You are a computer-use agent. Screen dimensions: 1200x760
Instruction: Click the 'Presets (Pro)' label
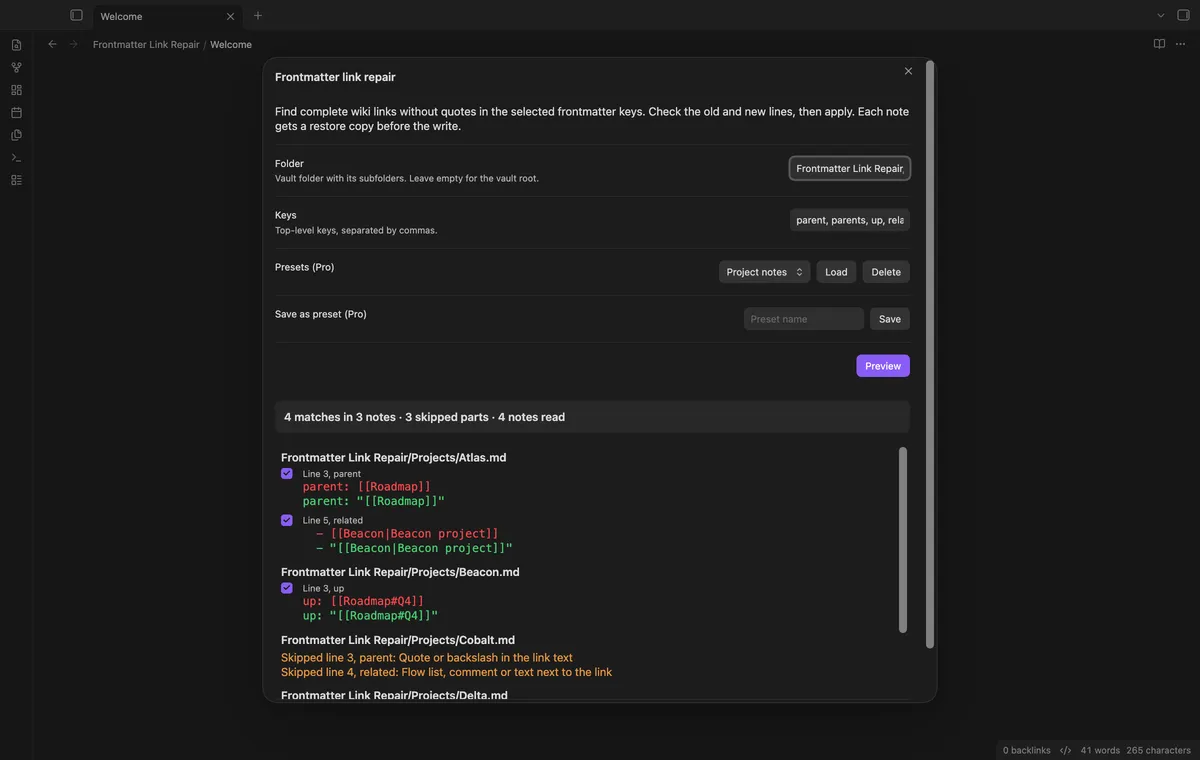[305, 267]
